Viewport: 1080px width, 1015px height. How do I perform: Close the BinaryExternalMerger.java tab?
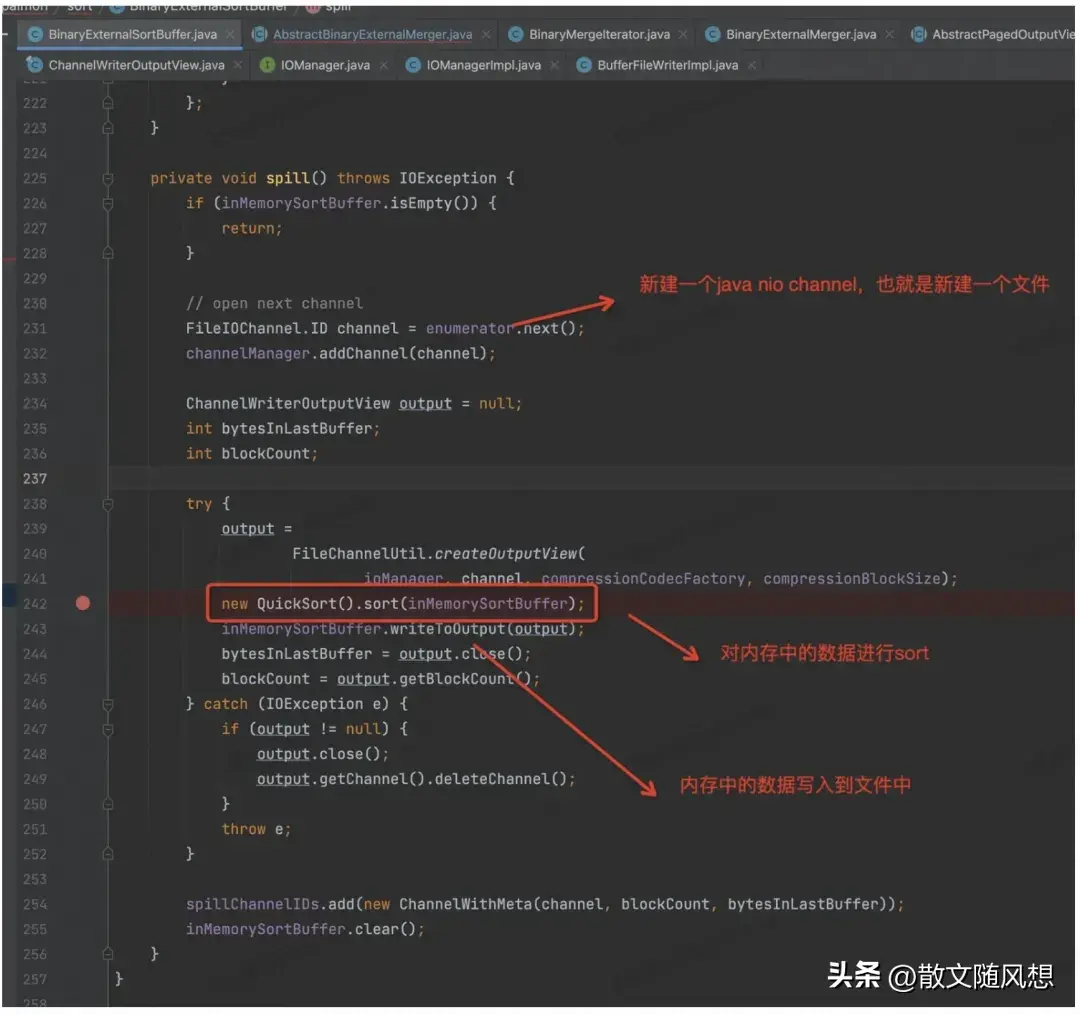point(889,34)
